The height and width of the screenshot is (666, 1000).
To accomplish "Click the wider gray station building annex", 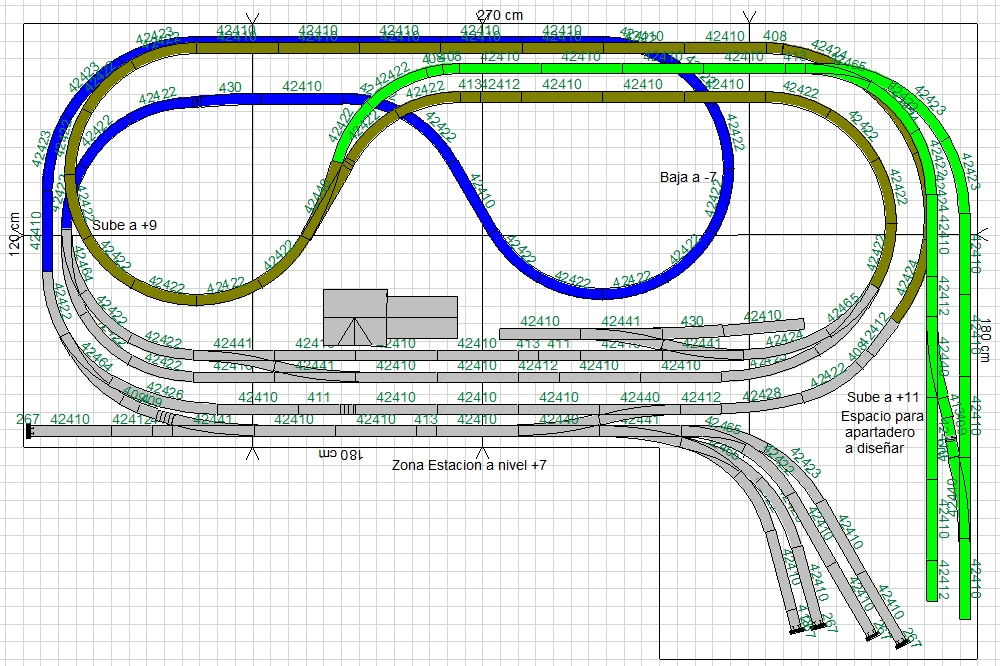I will click(422, 317).
